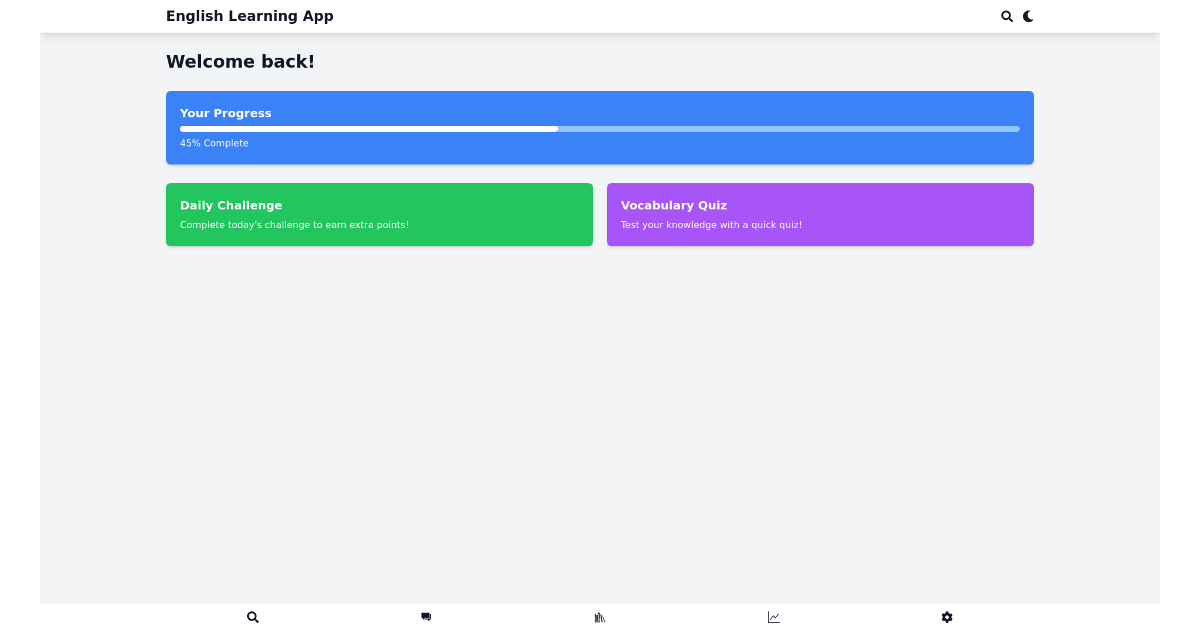Open the Daily Challenge card

(379, 214)
